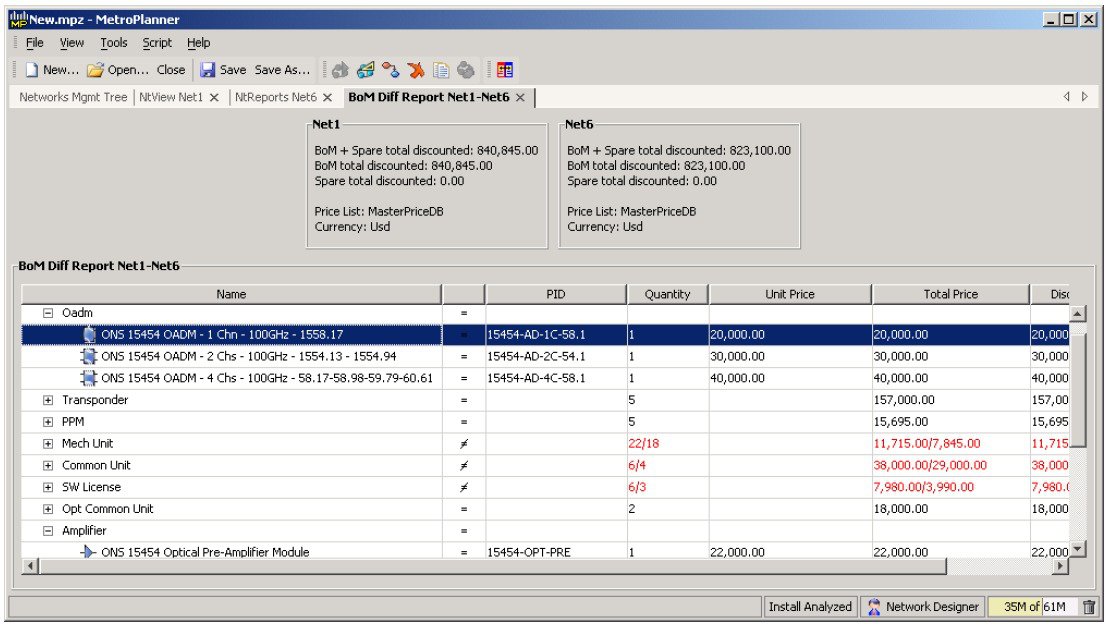
Task: Click the Network Designer user icon
Action: [x=874, y=607]
